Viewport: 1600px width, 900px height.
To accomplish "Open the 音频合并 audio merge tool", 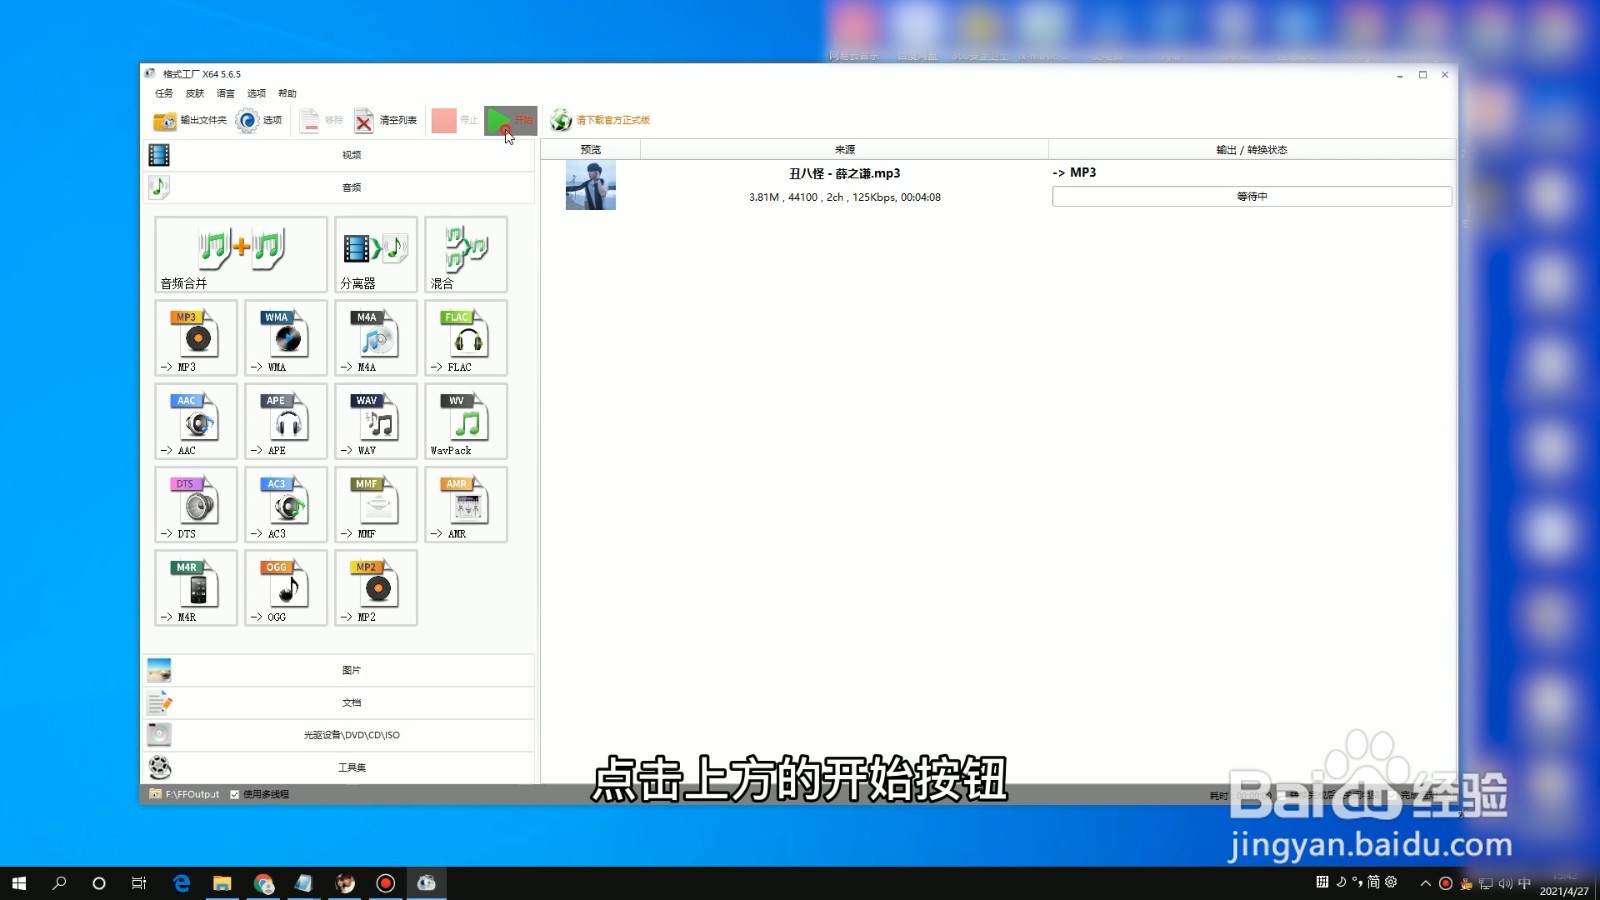I will tap(239, 254).
